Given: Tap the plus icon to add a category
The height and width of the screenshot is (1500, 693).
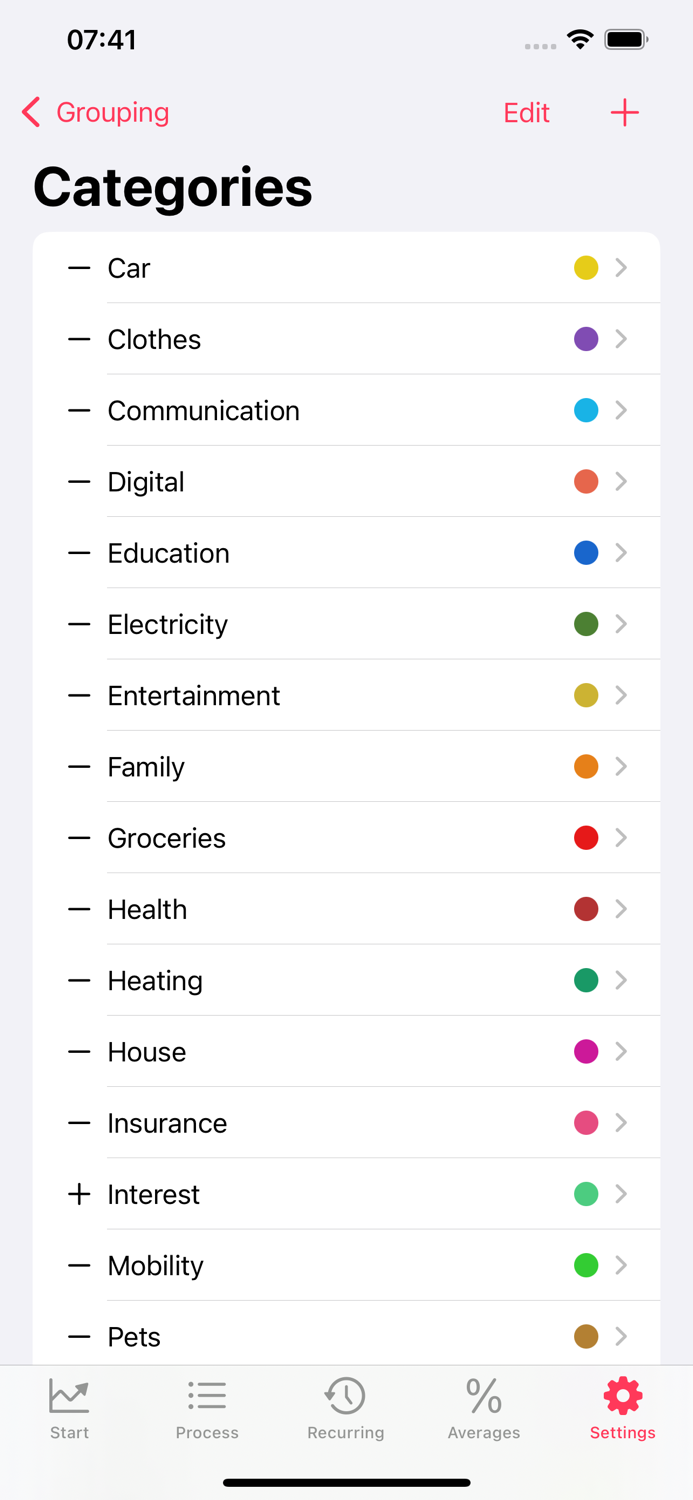Looking at the screenshot, I should [x=625, y=113].
